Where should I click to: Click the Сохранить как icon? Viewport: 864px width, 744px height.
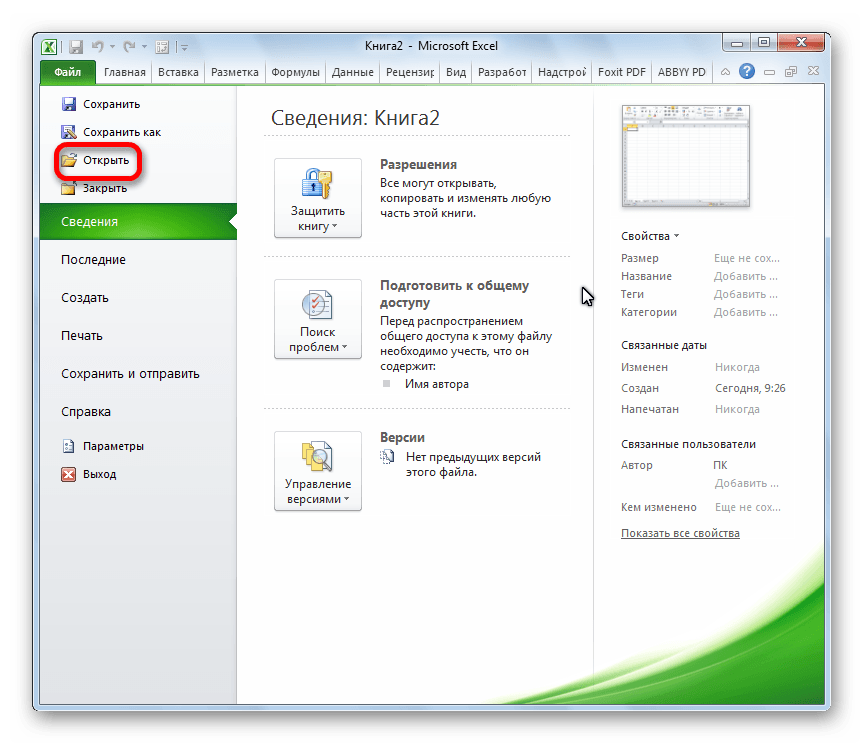(69, 132)
